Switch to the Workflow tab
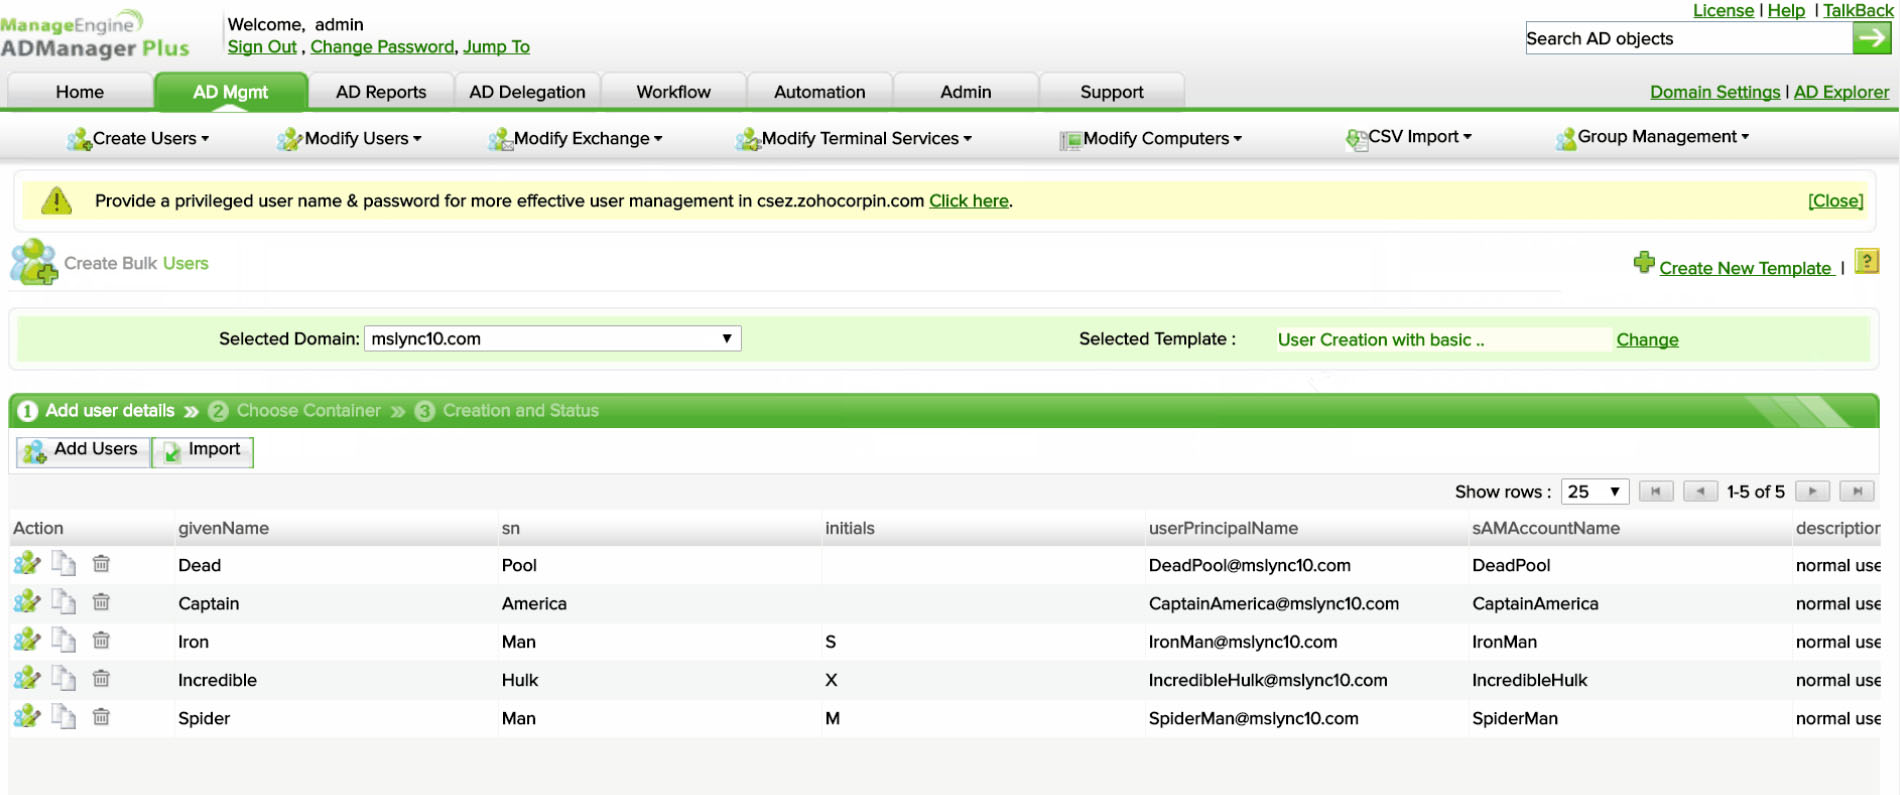This screenshot has width=1900, height=795. (674, 92)
